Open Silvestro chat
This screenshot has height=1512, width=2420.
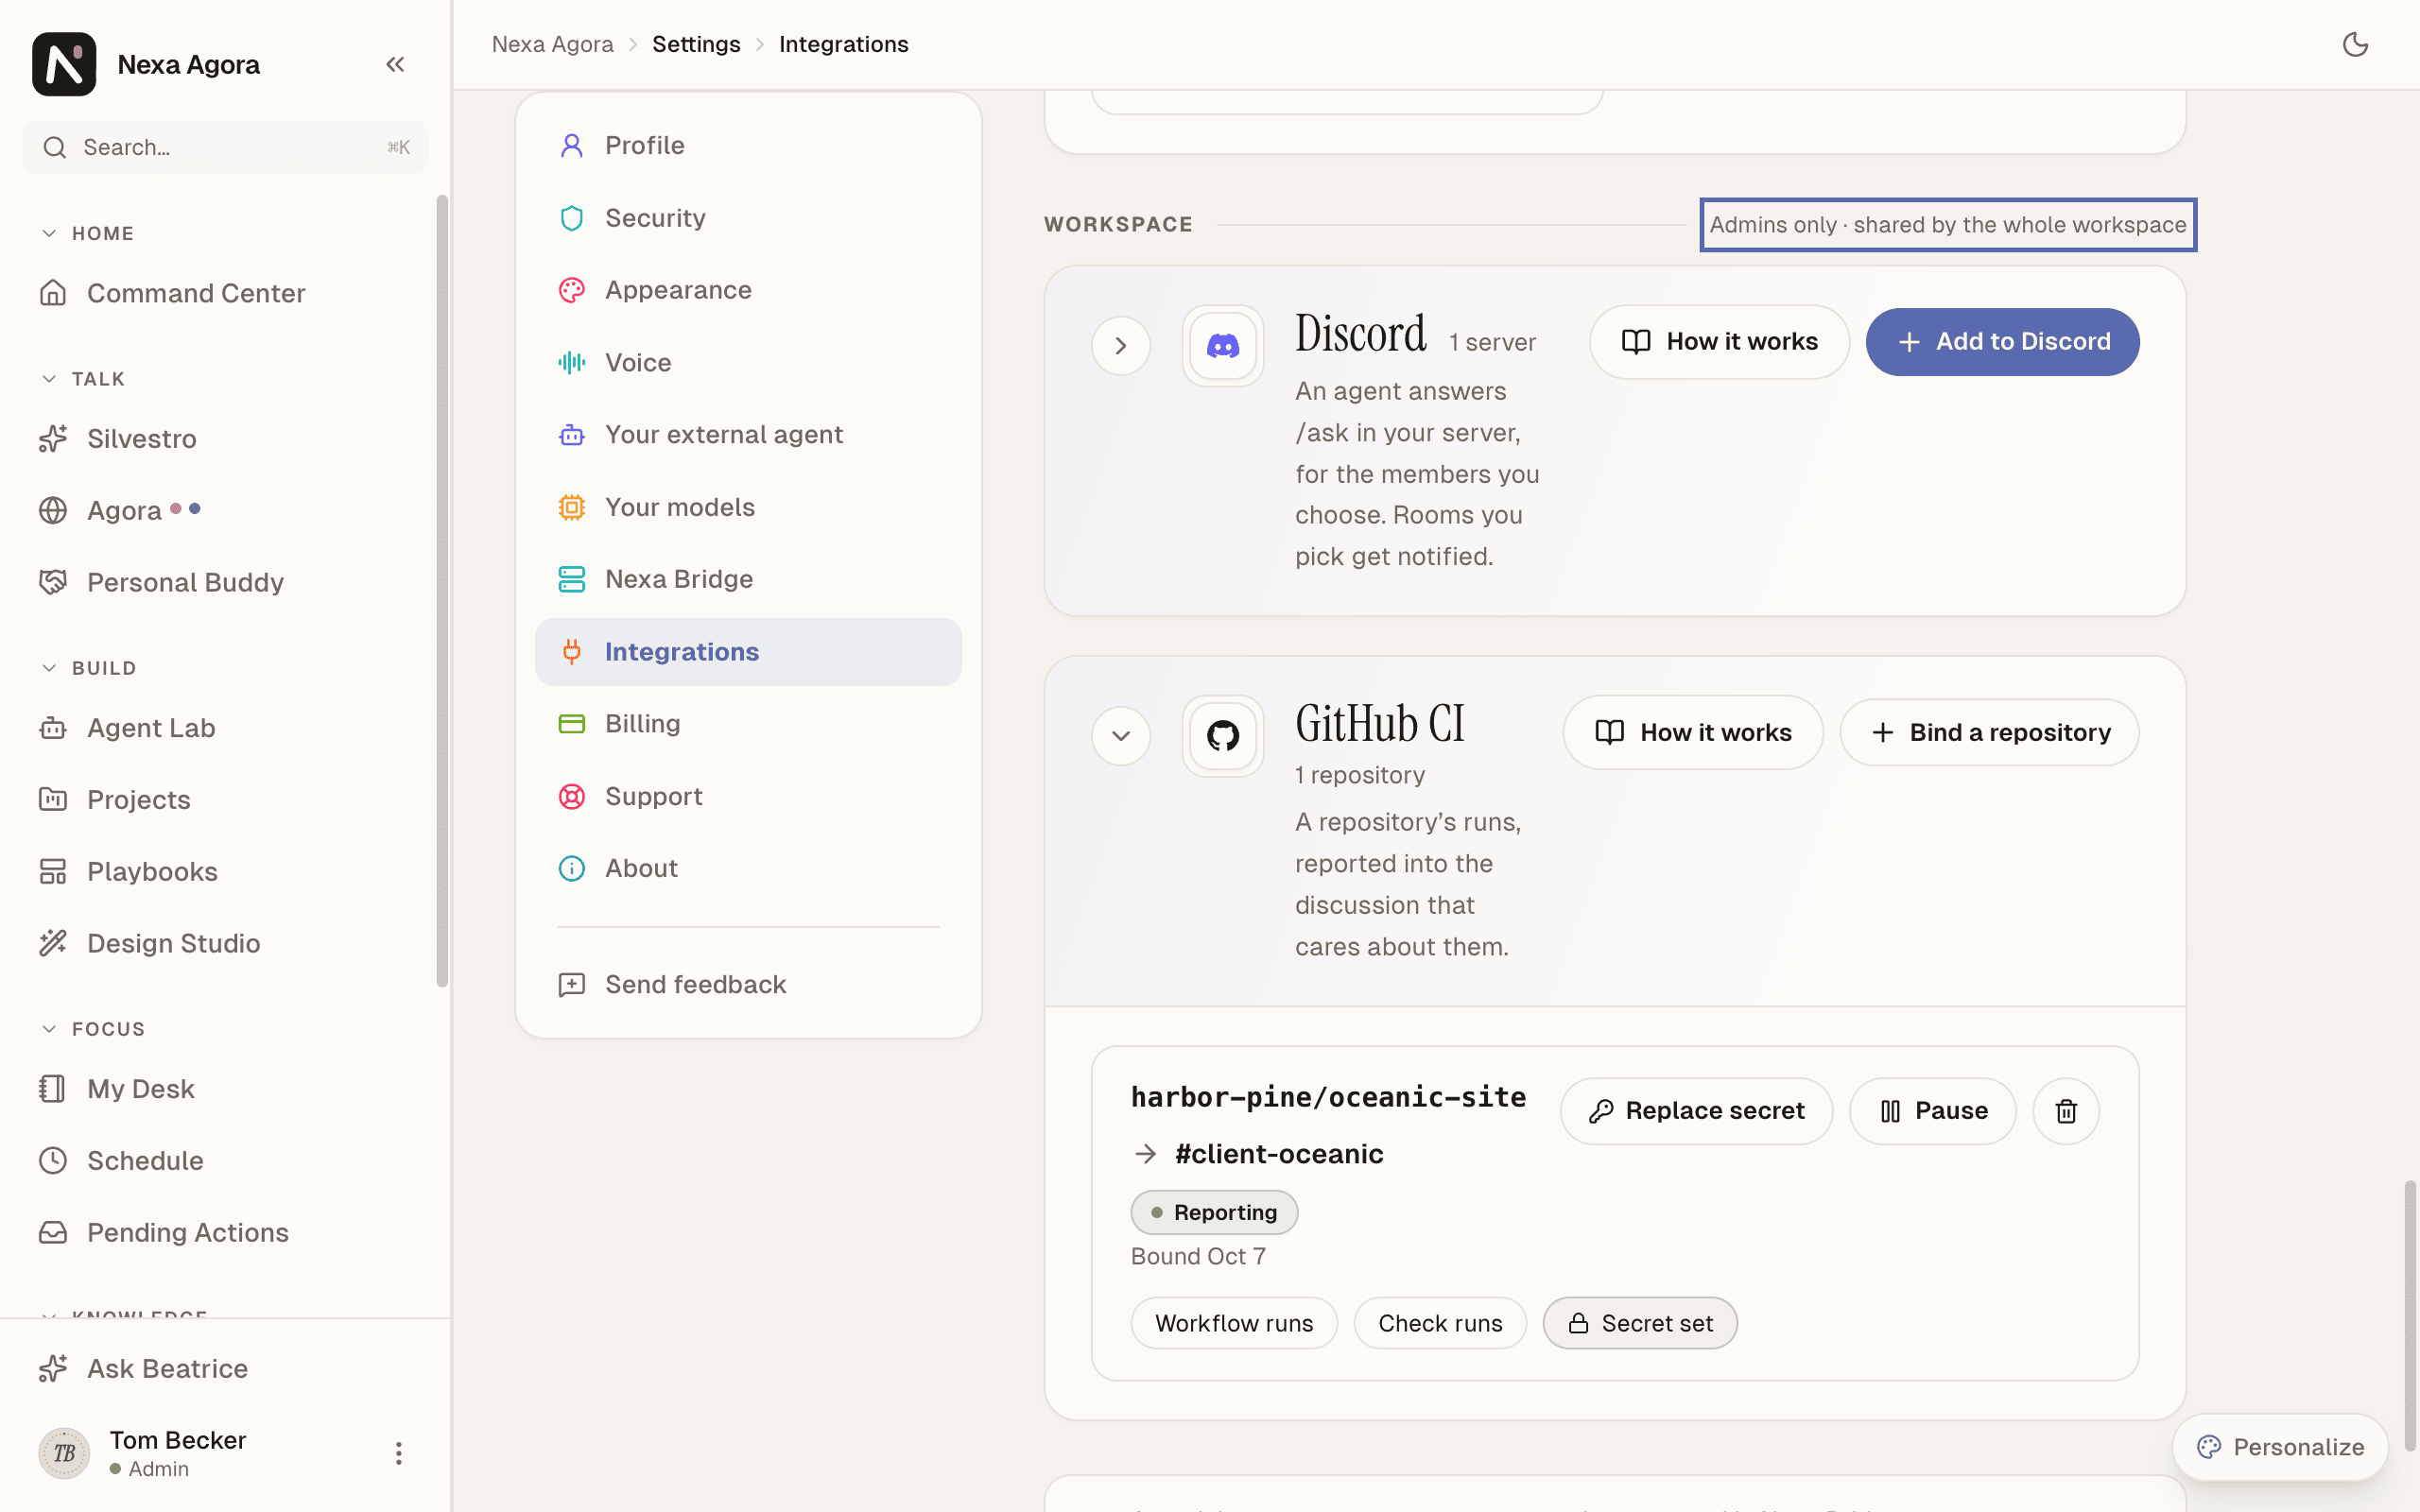(x=226, y=439)
